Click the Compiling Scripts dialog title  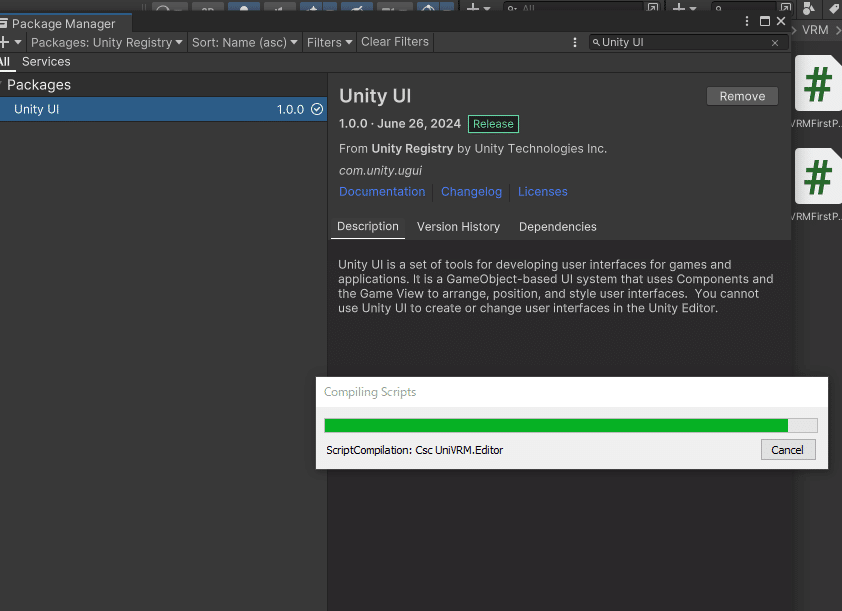[x=370, y=392]
